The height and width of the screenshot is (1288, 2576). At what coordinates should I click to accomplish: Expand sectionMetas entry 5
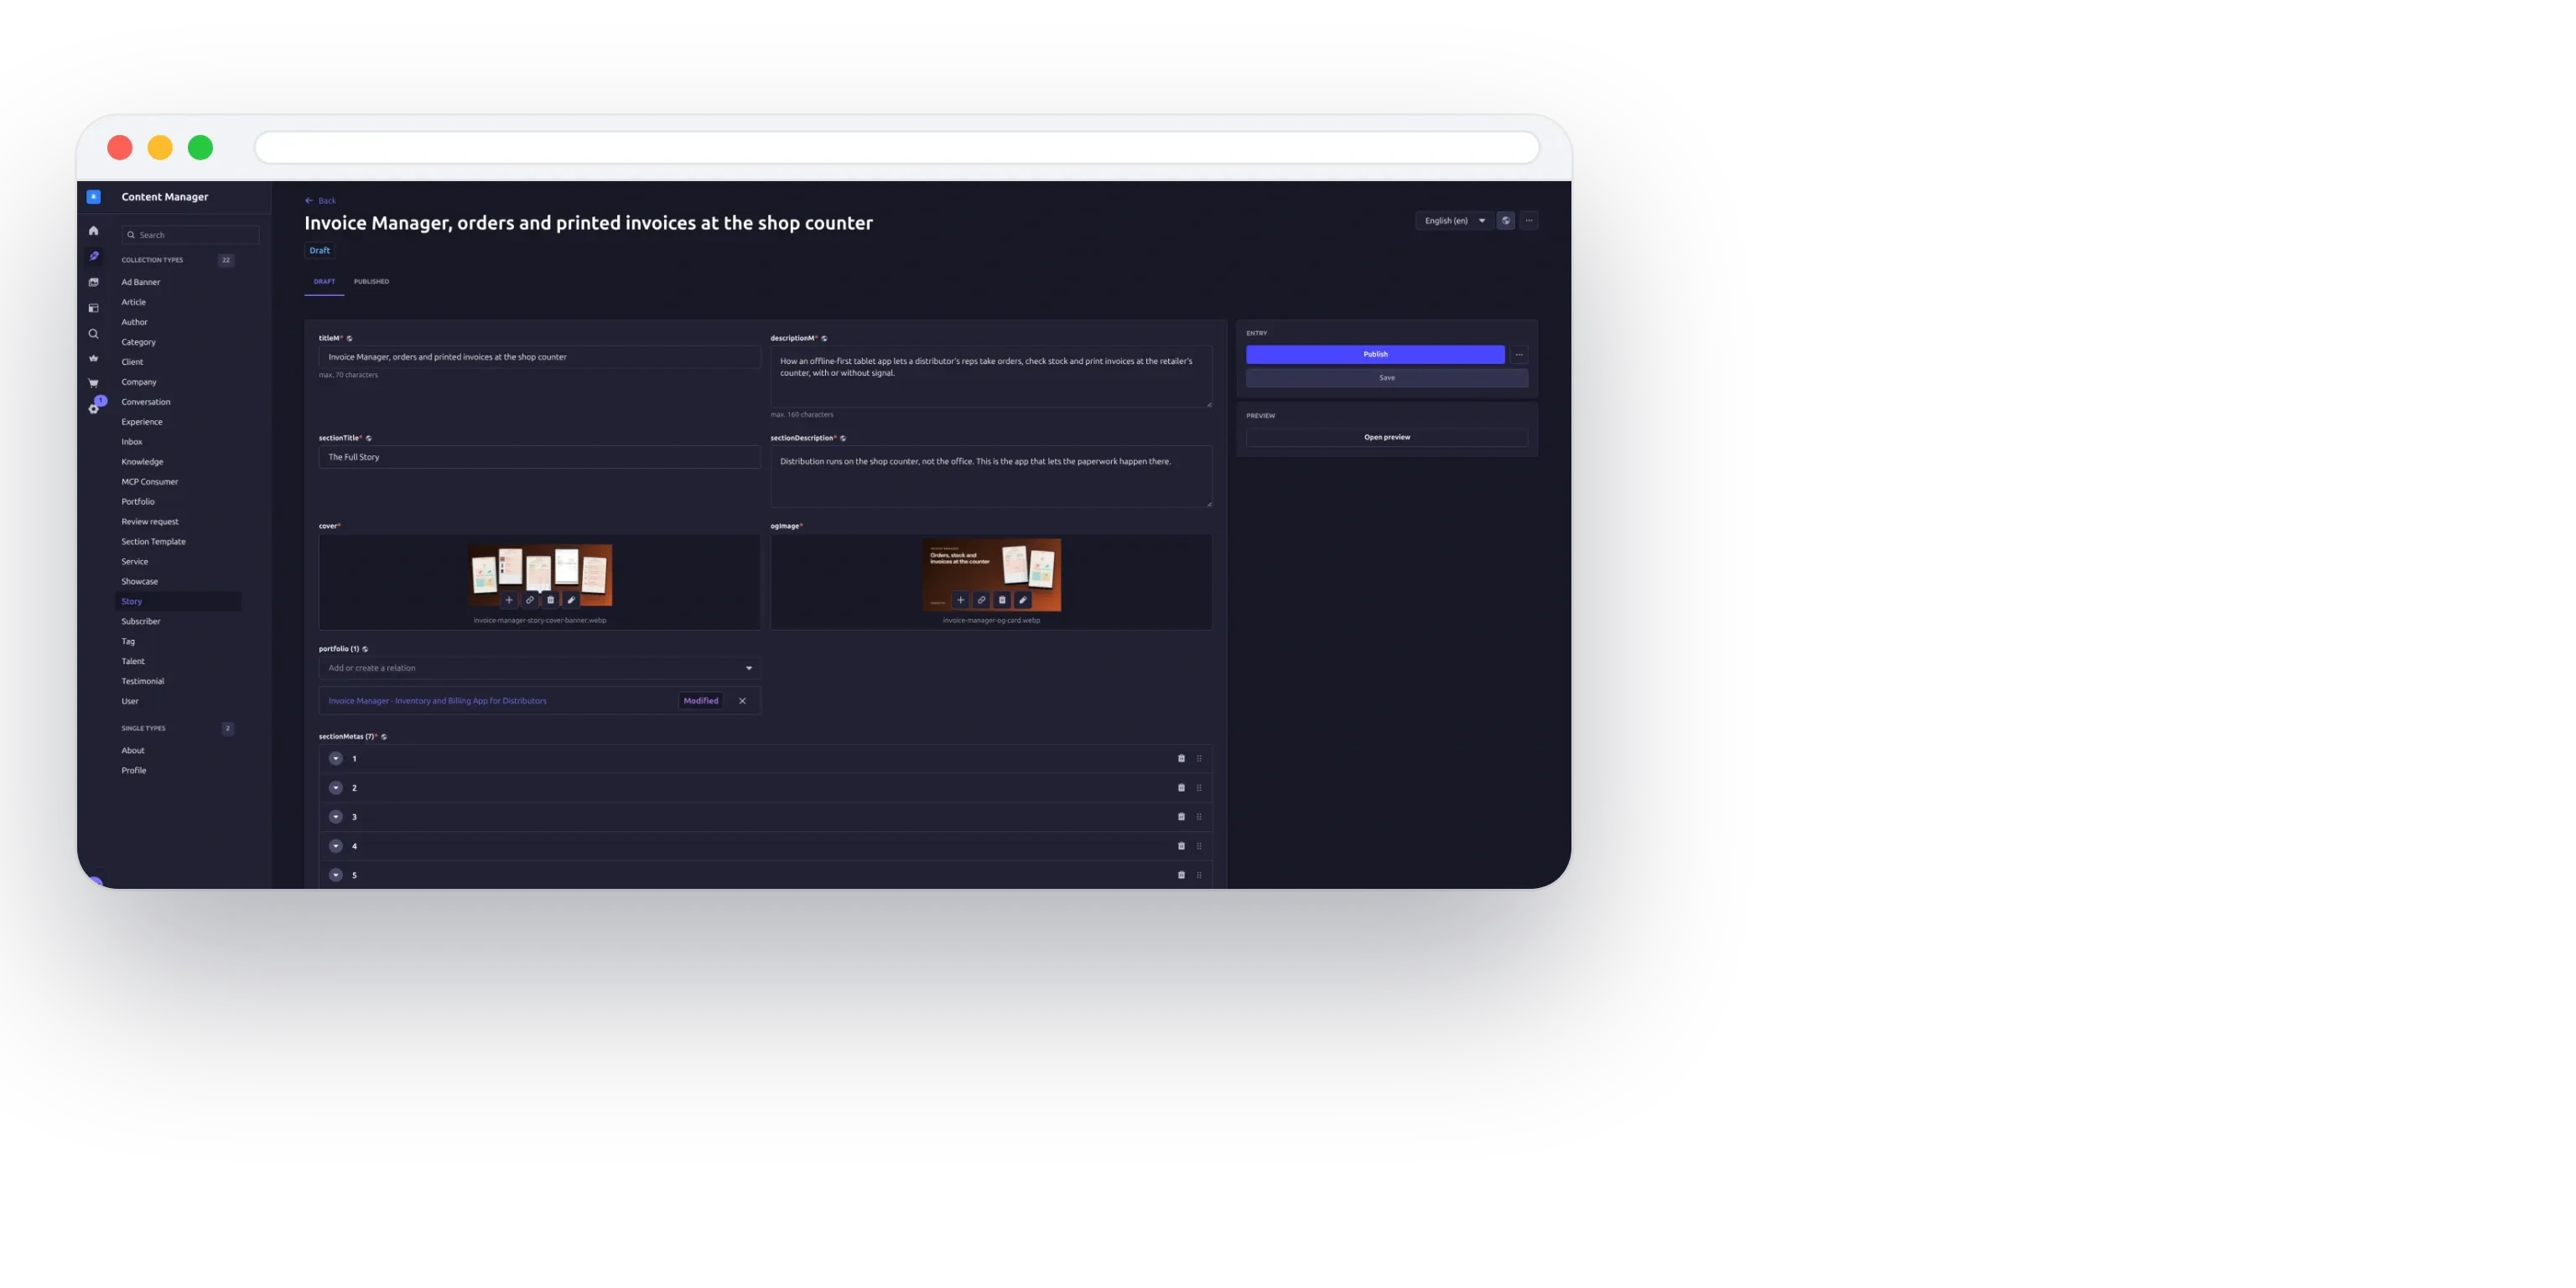(x=336, y=875)
